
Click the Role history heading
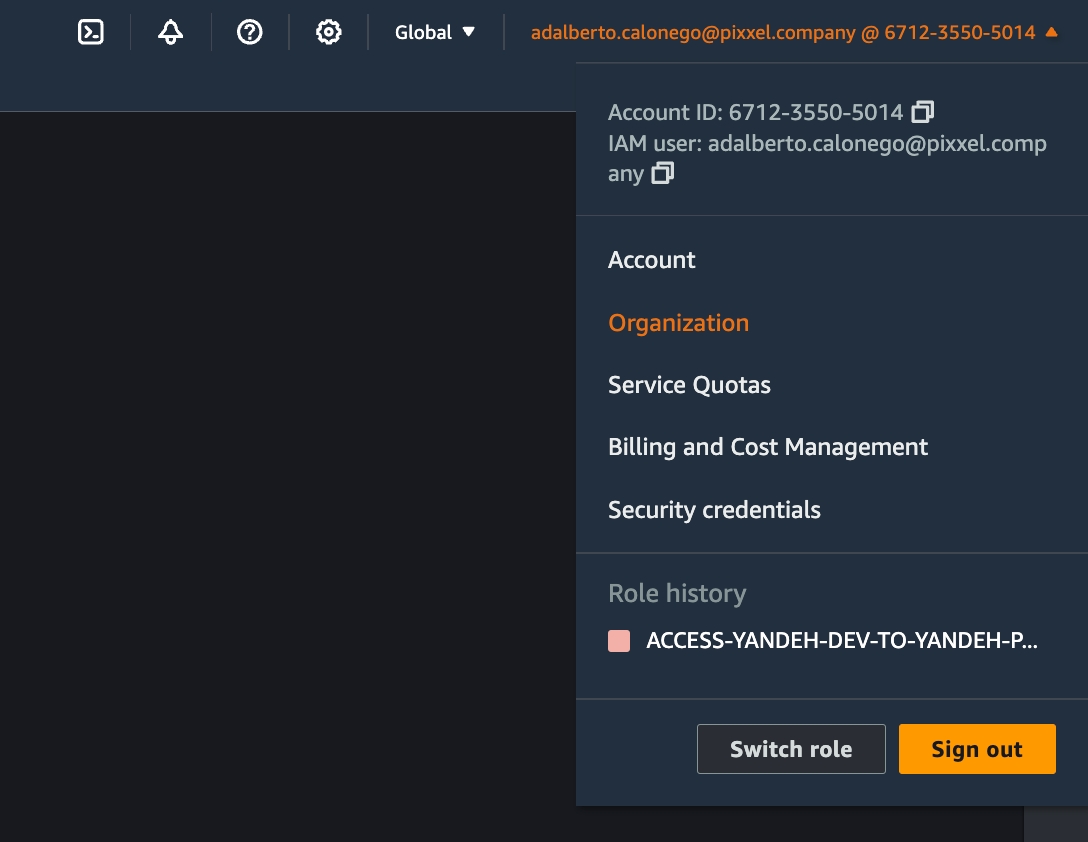pos(677,593)
